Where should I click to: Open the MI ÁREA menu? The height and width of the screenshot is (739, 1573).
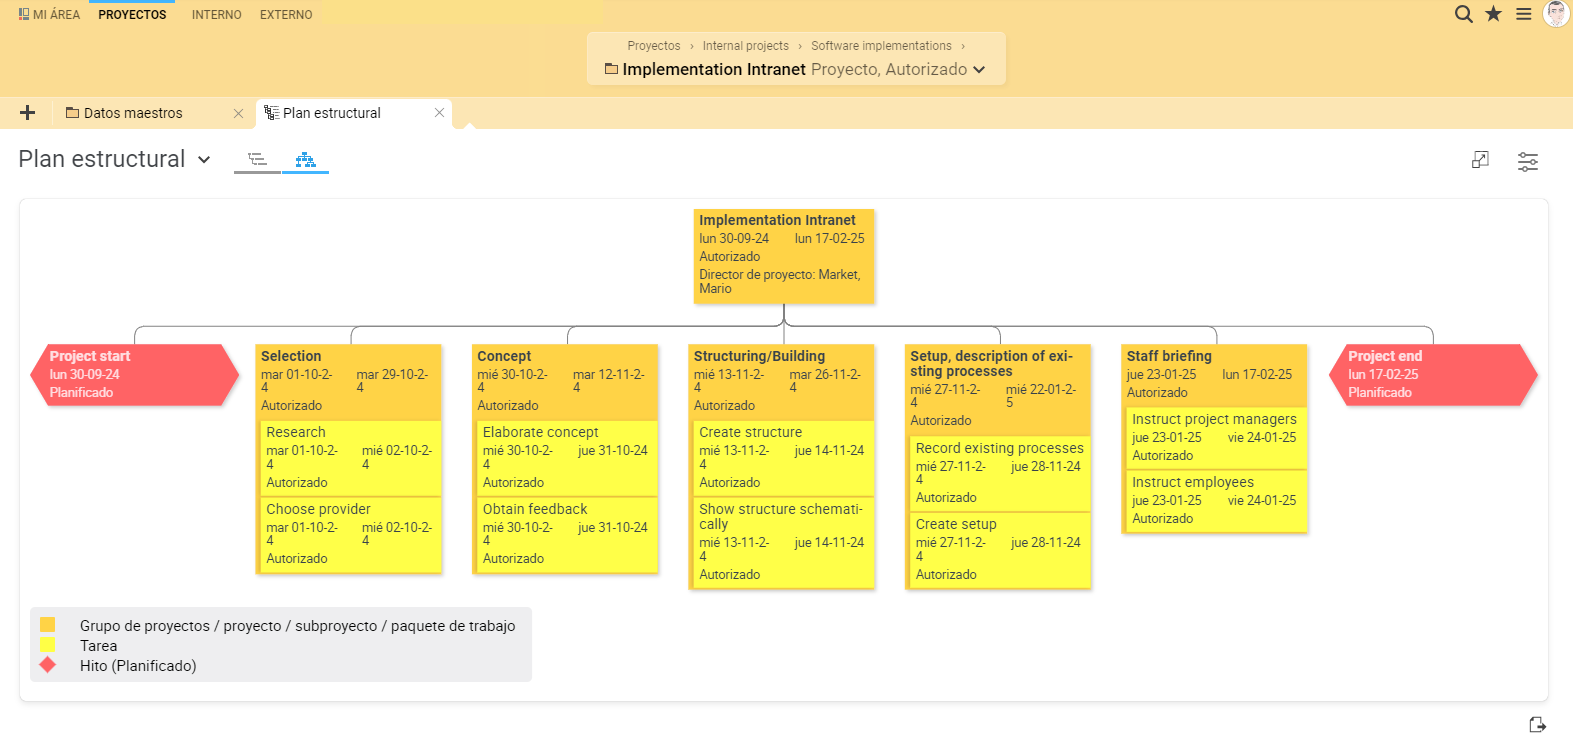[49, 15]
